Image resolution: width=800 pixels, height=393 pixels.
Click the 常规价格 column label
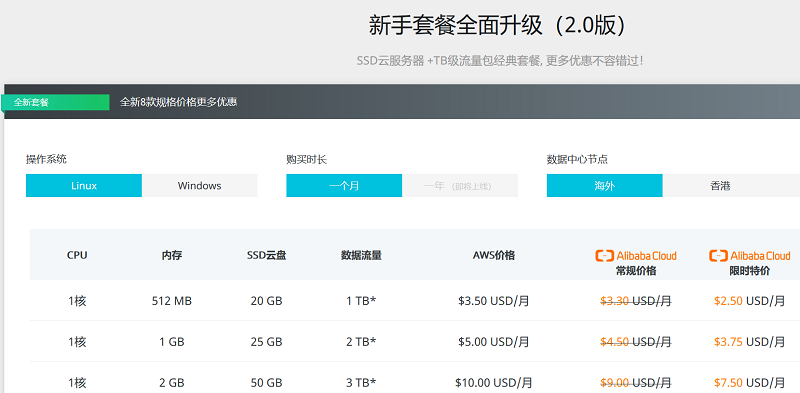636,271
